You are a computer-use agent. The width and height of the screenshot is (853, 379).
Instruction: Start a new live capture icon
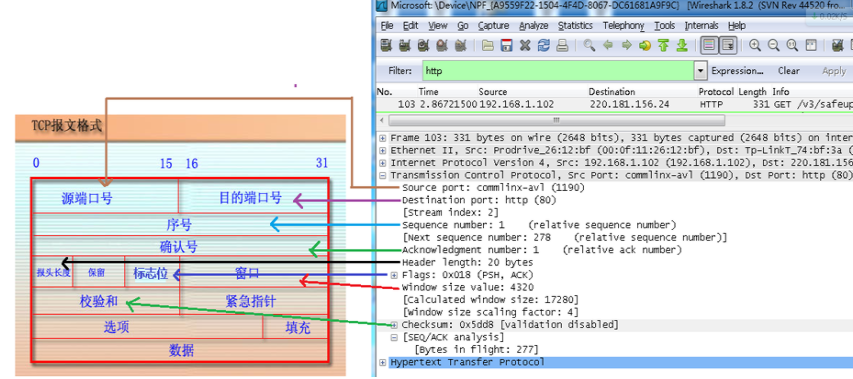pos(423,46)
